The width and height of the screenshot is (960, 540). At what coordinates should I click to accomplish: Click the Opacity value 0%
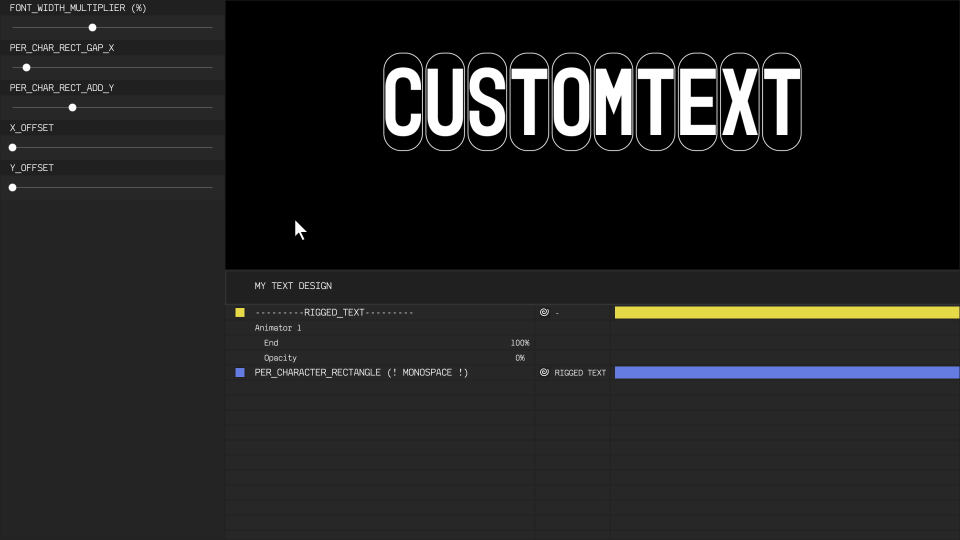520,358
